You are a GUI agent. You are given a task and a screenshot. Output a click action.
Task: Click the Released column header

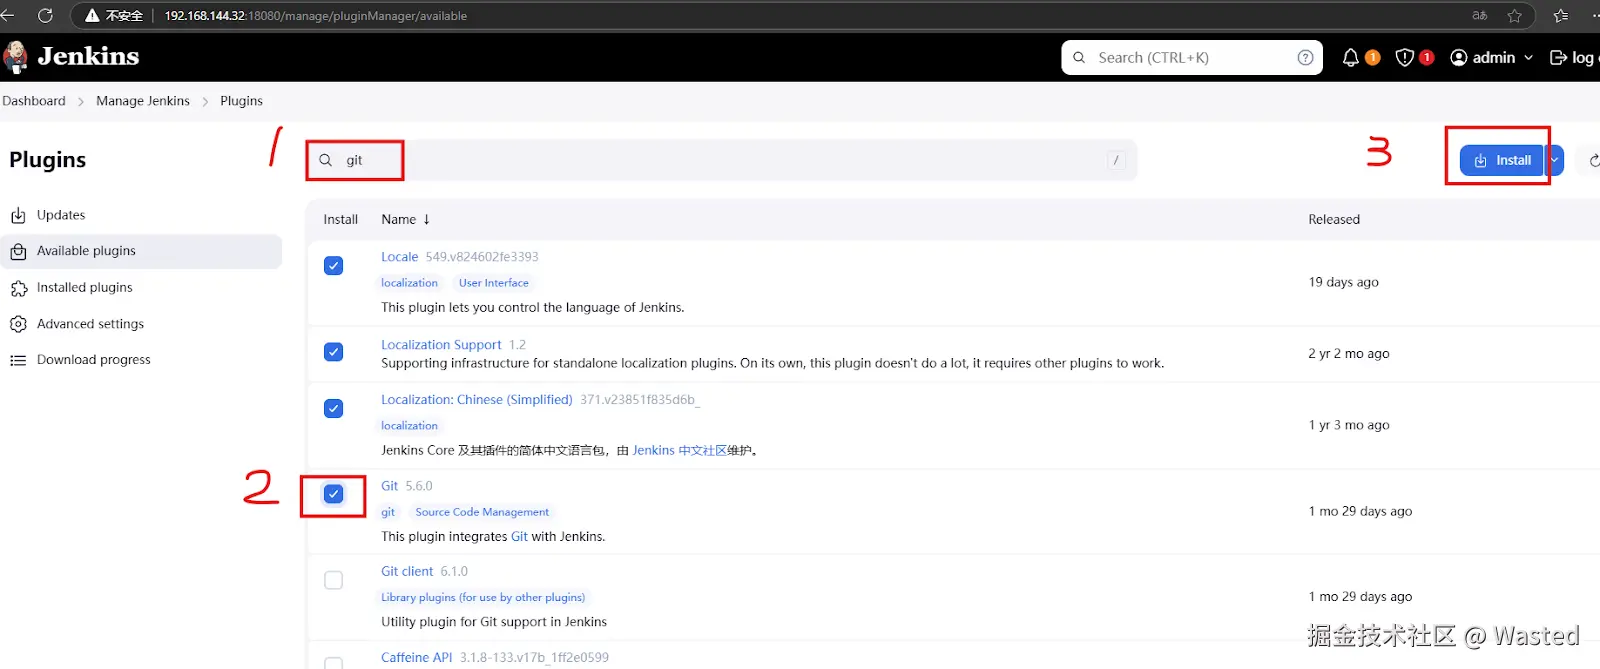[1334, 220]
